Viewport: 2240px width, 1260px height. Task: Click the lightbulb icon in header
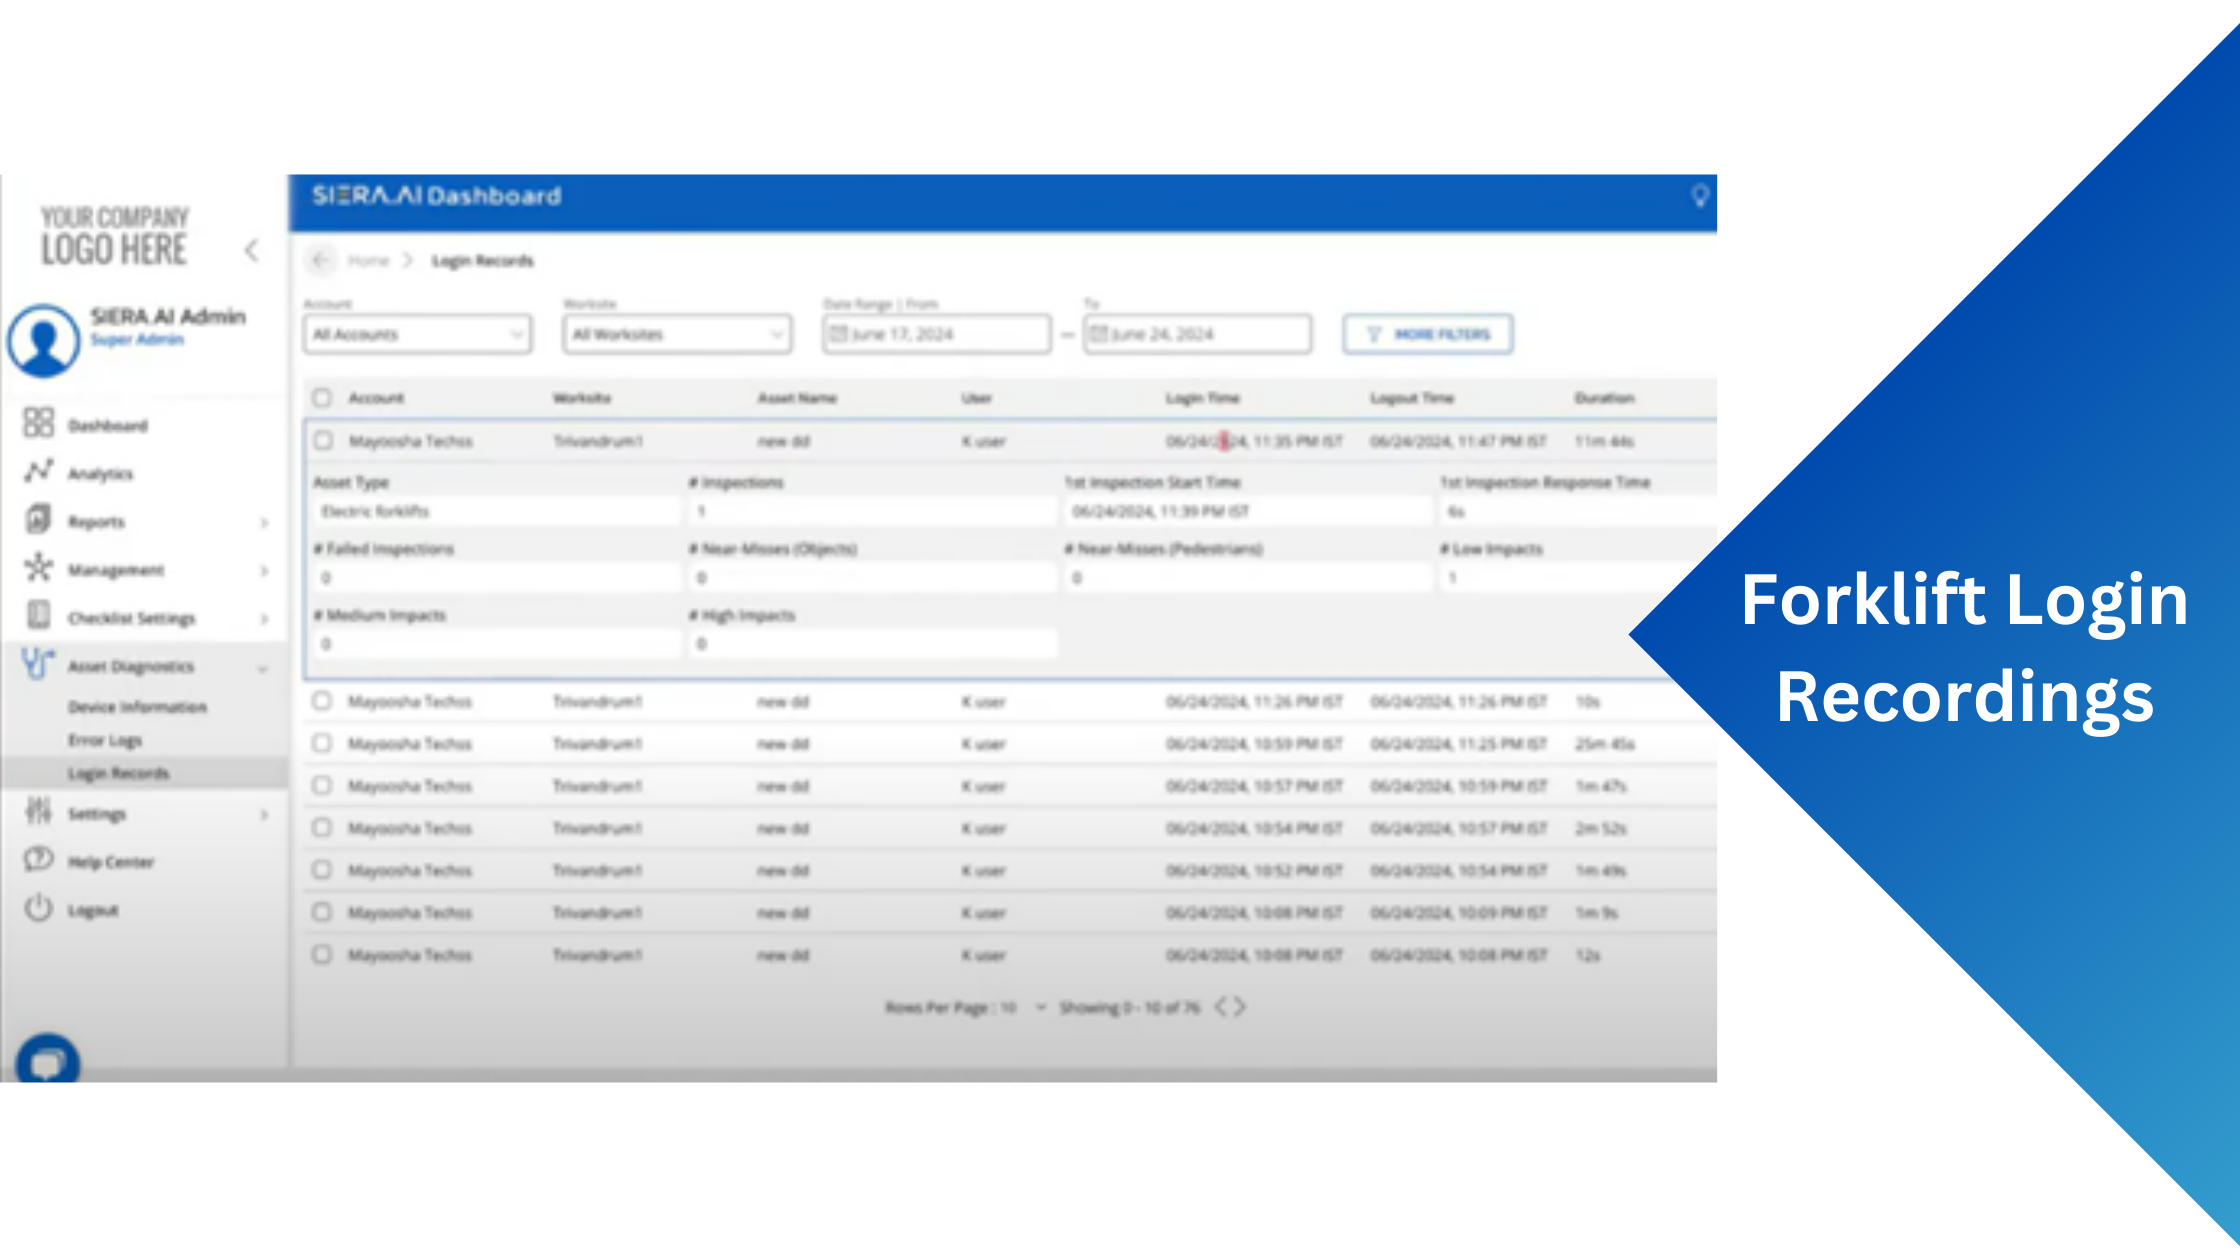[x=1699, y=196]
